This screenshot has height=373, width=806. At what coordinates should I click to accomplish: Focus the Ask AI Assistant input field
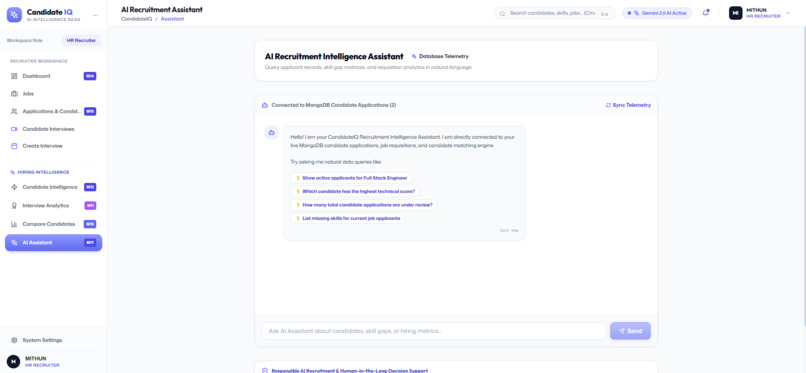[433, 331]
